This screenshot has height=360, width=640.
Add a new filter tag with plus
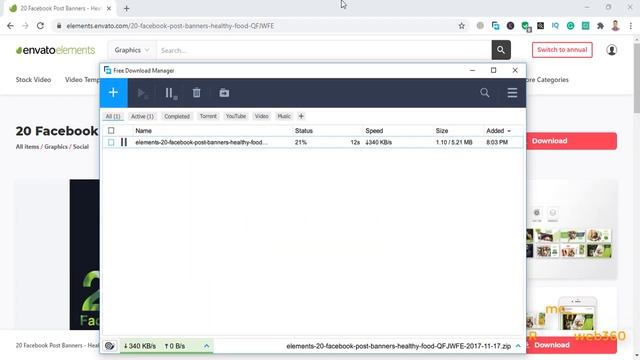click(x=301, y=116)
